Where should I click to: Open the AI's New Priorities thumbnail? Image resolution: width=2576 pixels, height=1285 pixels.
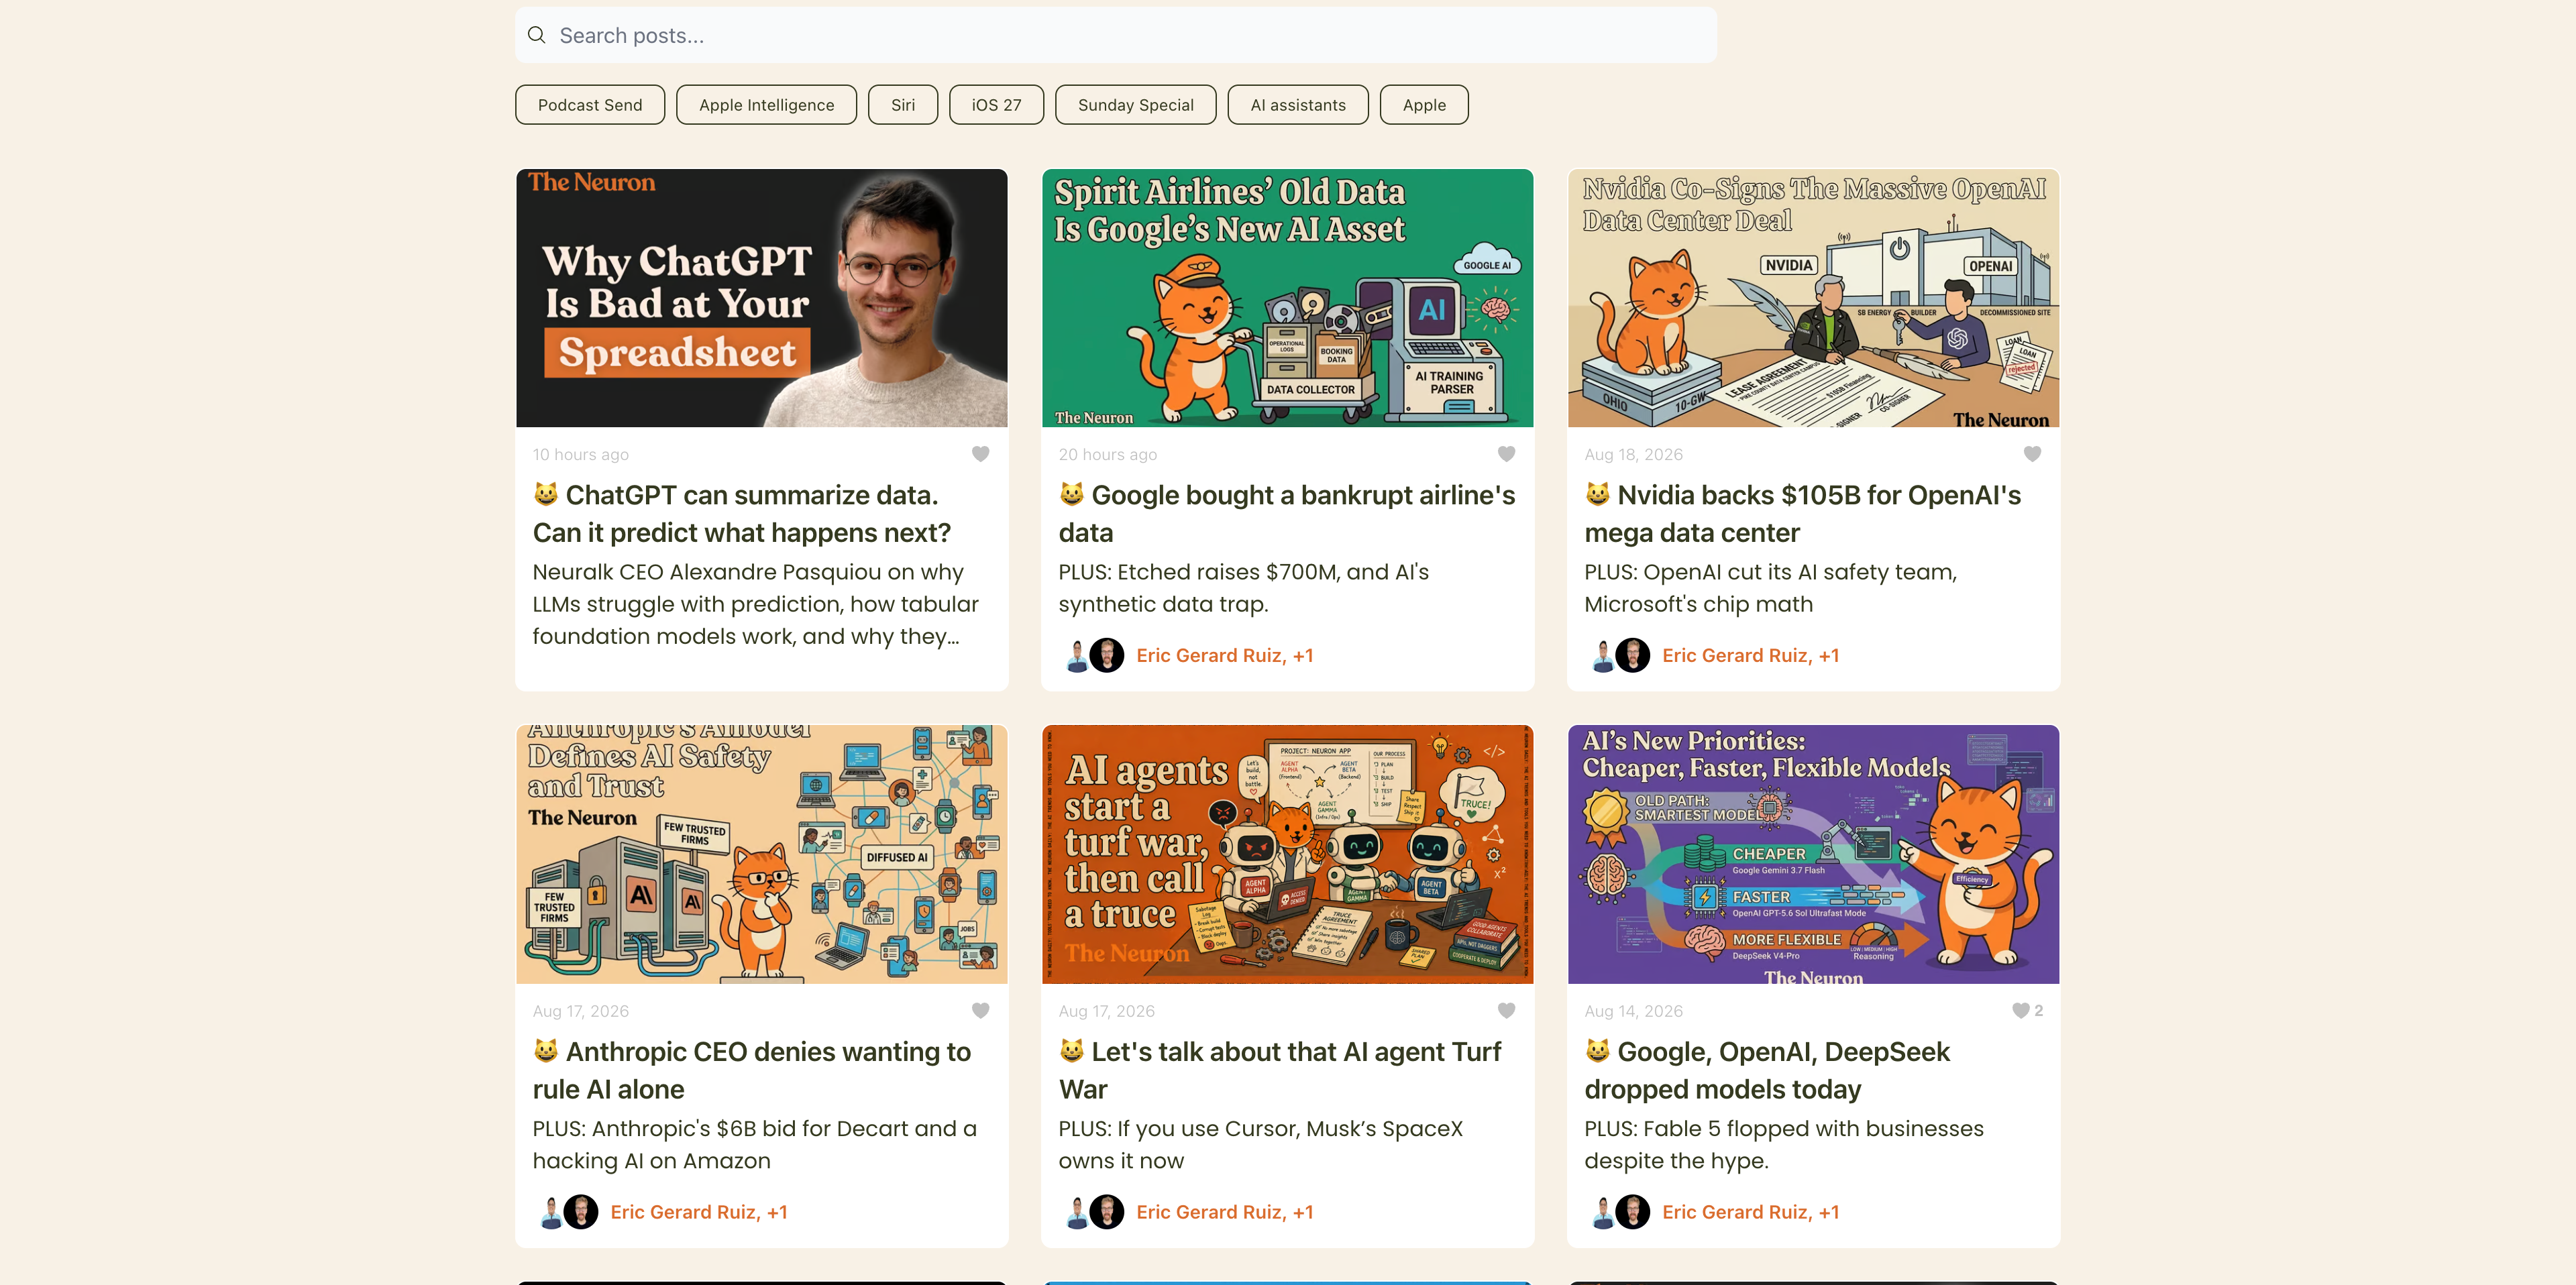1814,854
